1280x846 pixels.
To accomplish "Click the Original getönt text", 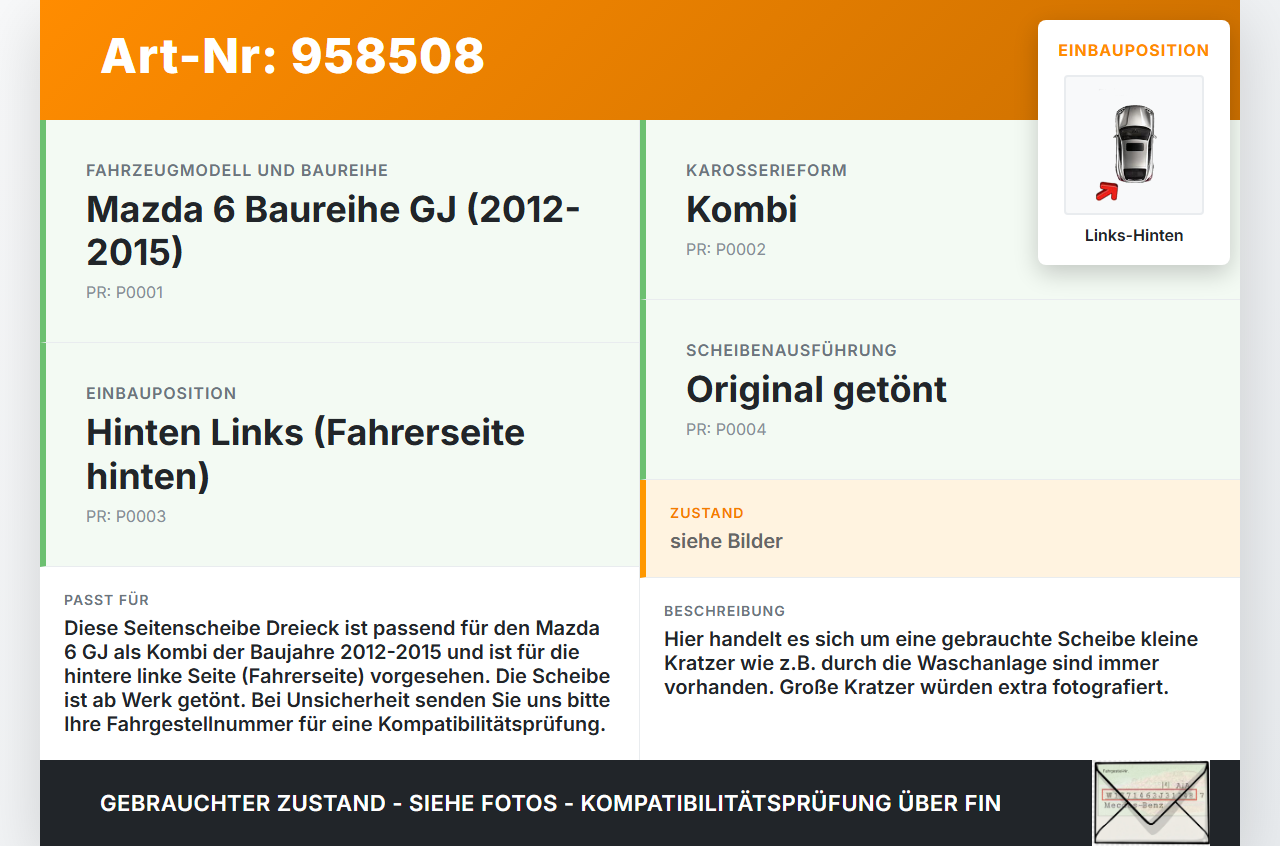I will 815,390.
